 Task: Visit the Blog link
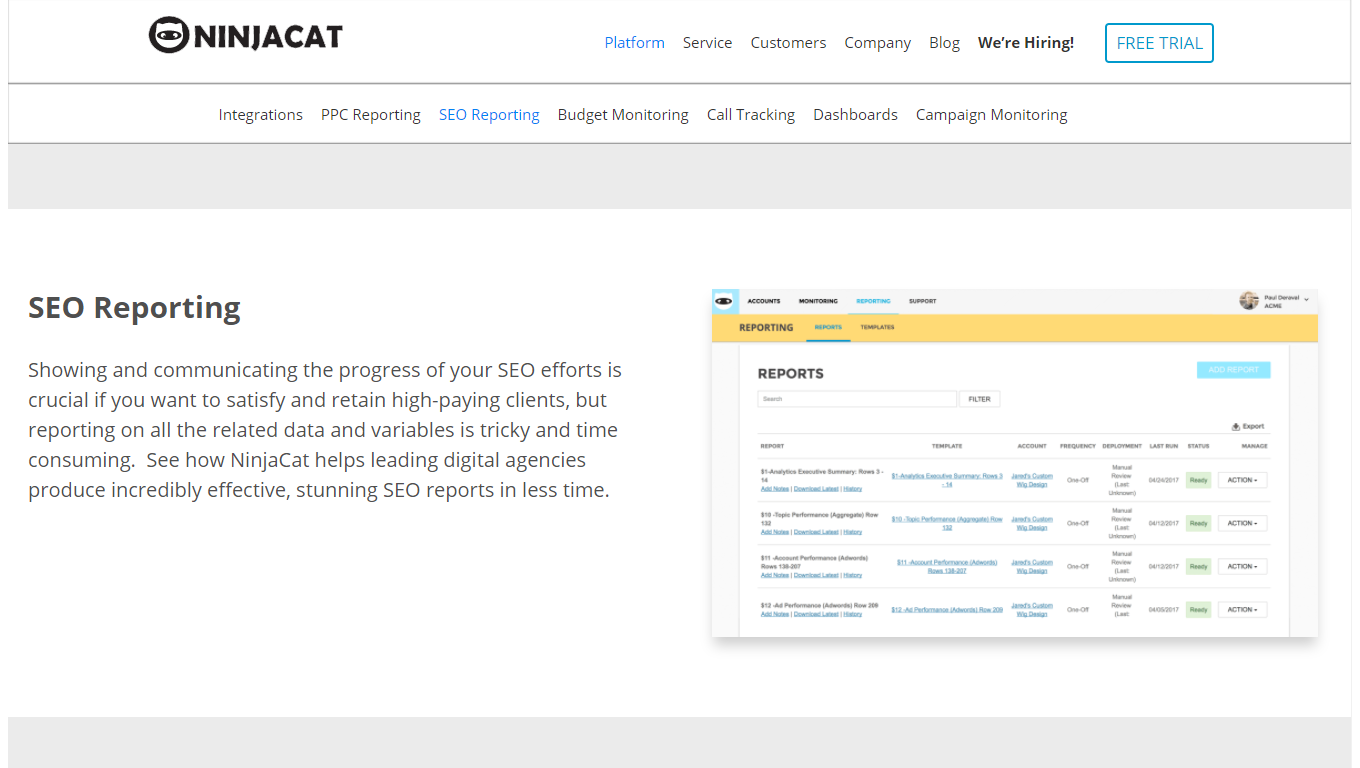(944, 43)
